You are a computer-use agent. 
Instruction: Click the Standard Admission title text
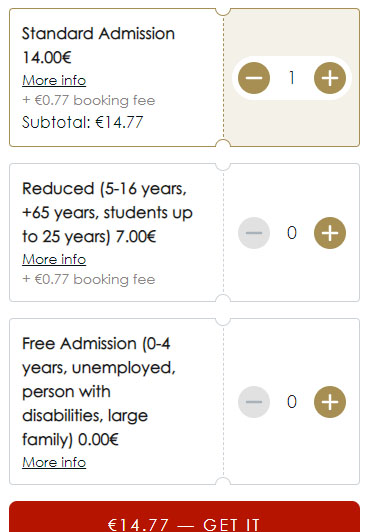(98, 34)
